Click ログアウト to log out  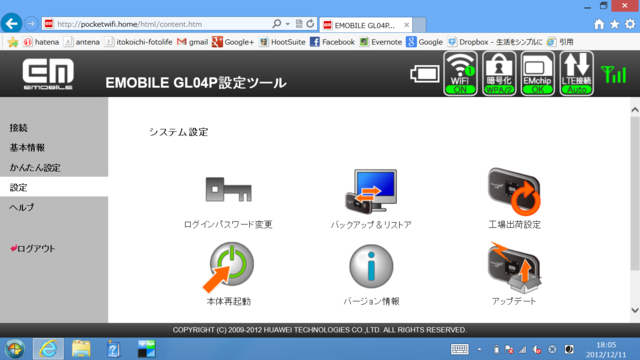tap(33, 249)
